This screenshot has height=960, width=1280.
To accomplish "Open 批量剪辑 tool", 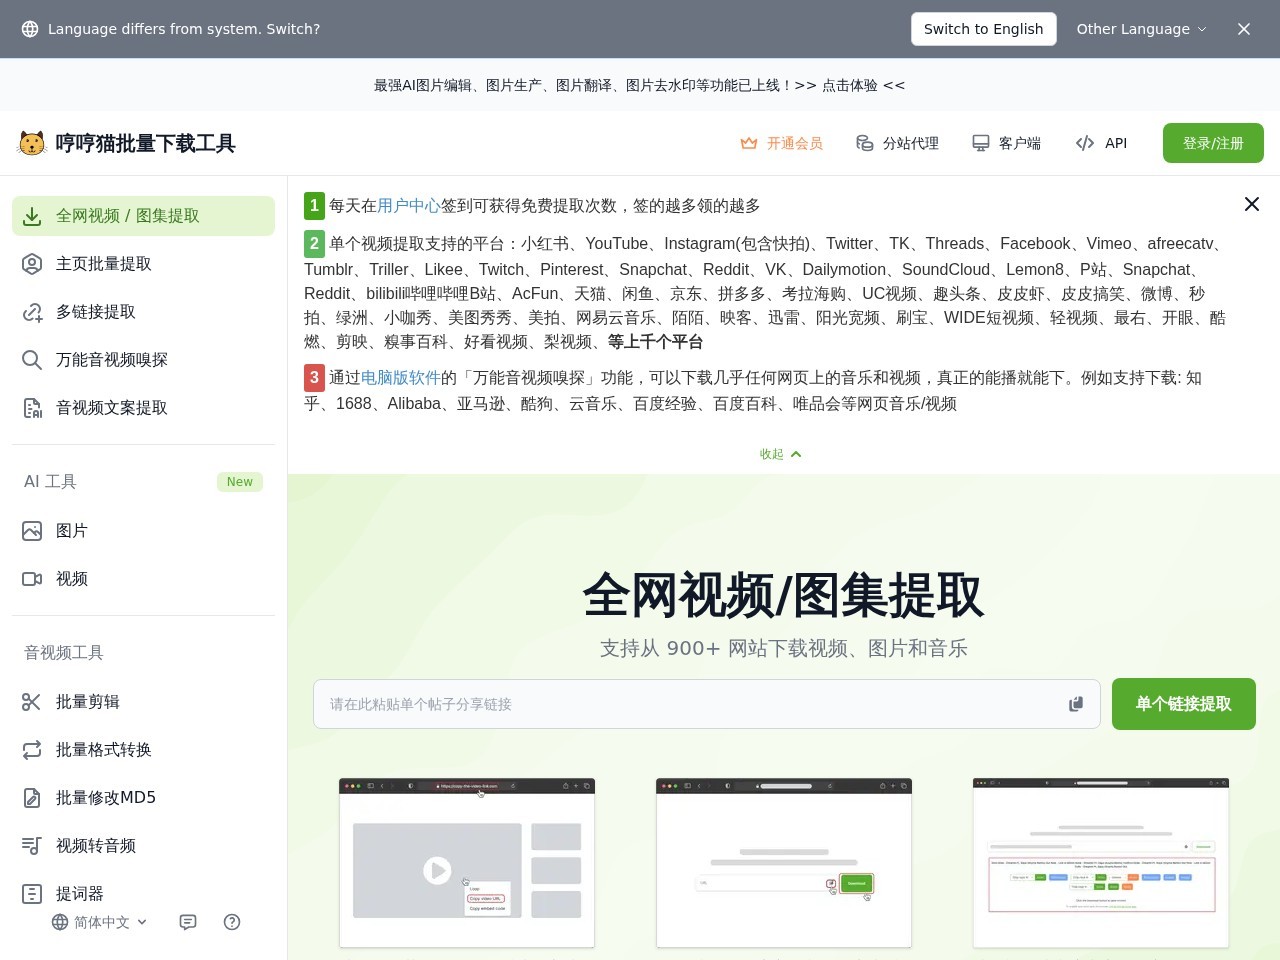I will (x=143, y=702).
